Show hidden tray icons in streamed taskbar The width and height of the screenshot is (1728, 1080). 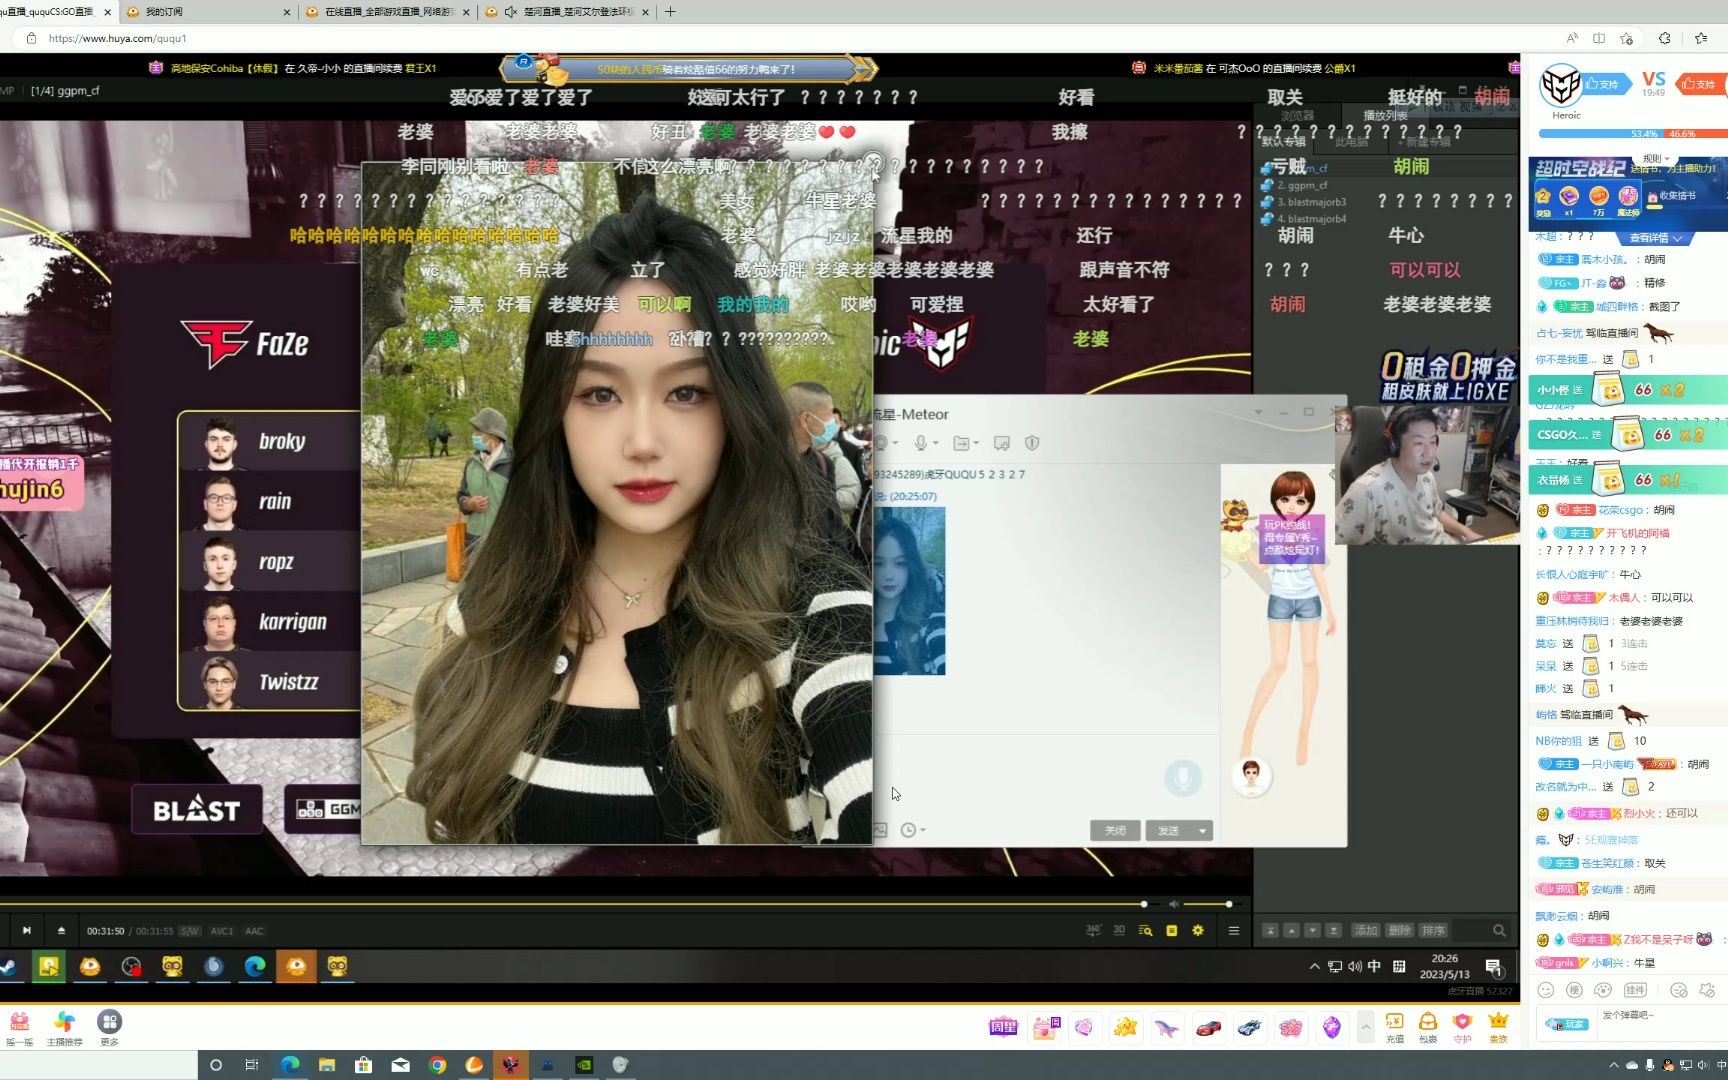[1314, 966]
